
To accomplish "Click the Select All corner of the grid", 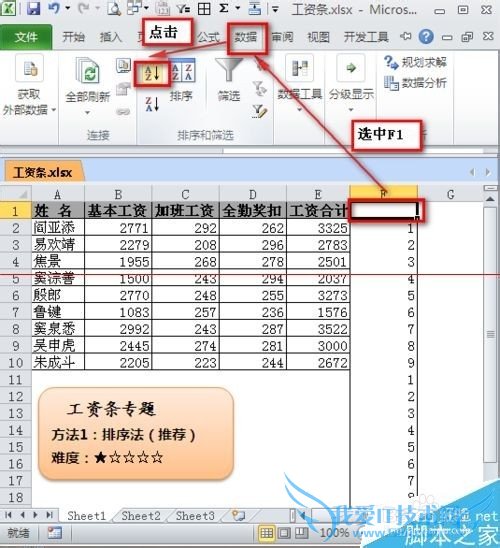I will tap(16, 194).
